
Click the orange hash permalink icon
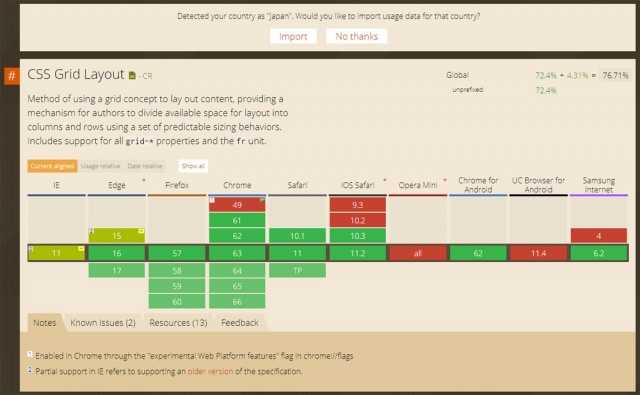[x=12, y=75]
